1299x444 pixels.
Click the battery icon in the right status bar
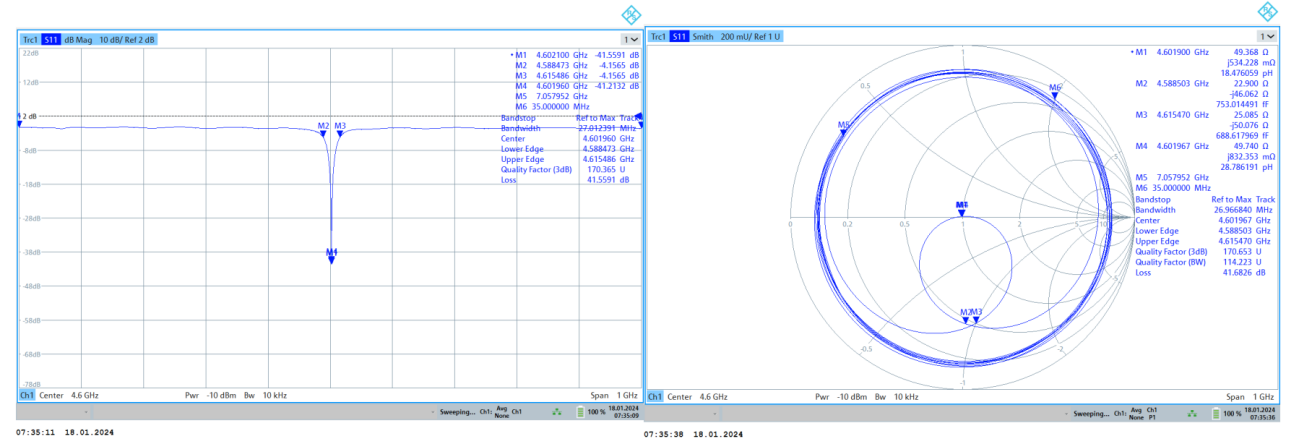tap(1216, 413)
